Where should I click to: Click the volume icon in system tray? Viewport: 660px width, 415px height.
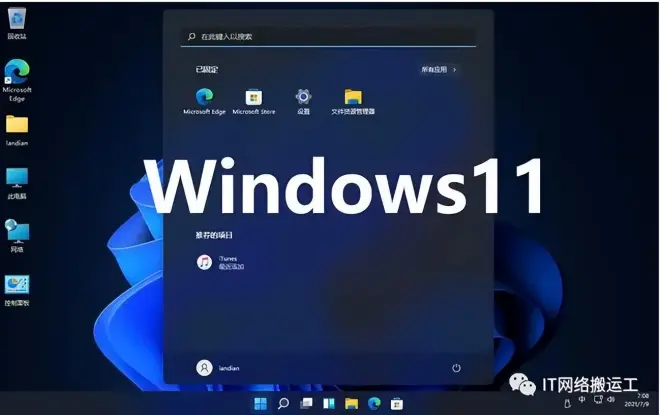(611, 399)
